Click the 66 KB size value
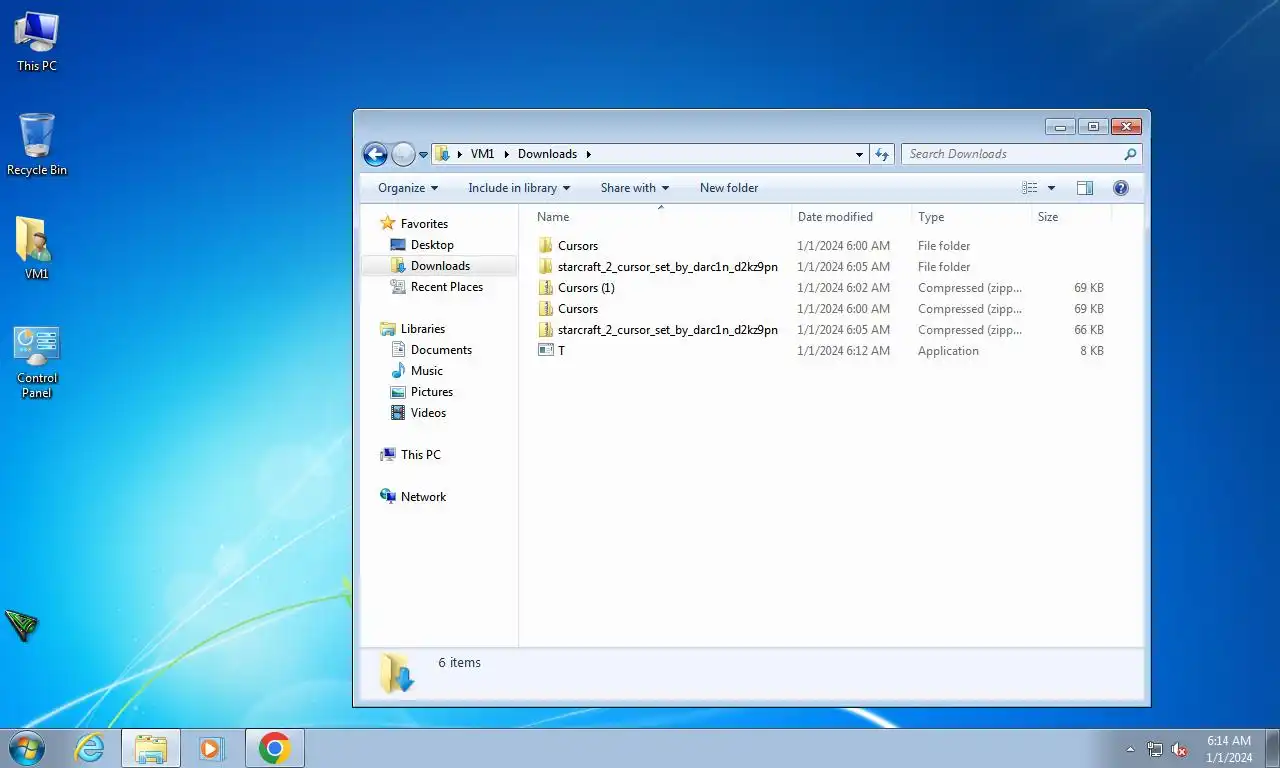This screenshot has height=768, width=1280. [1089, 330]
